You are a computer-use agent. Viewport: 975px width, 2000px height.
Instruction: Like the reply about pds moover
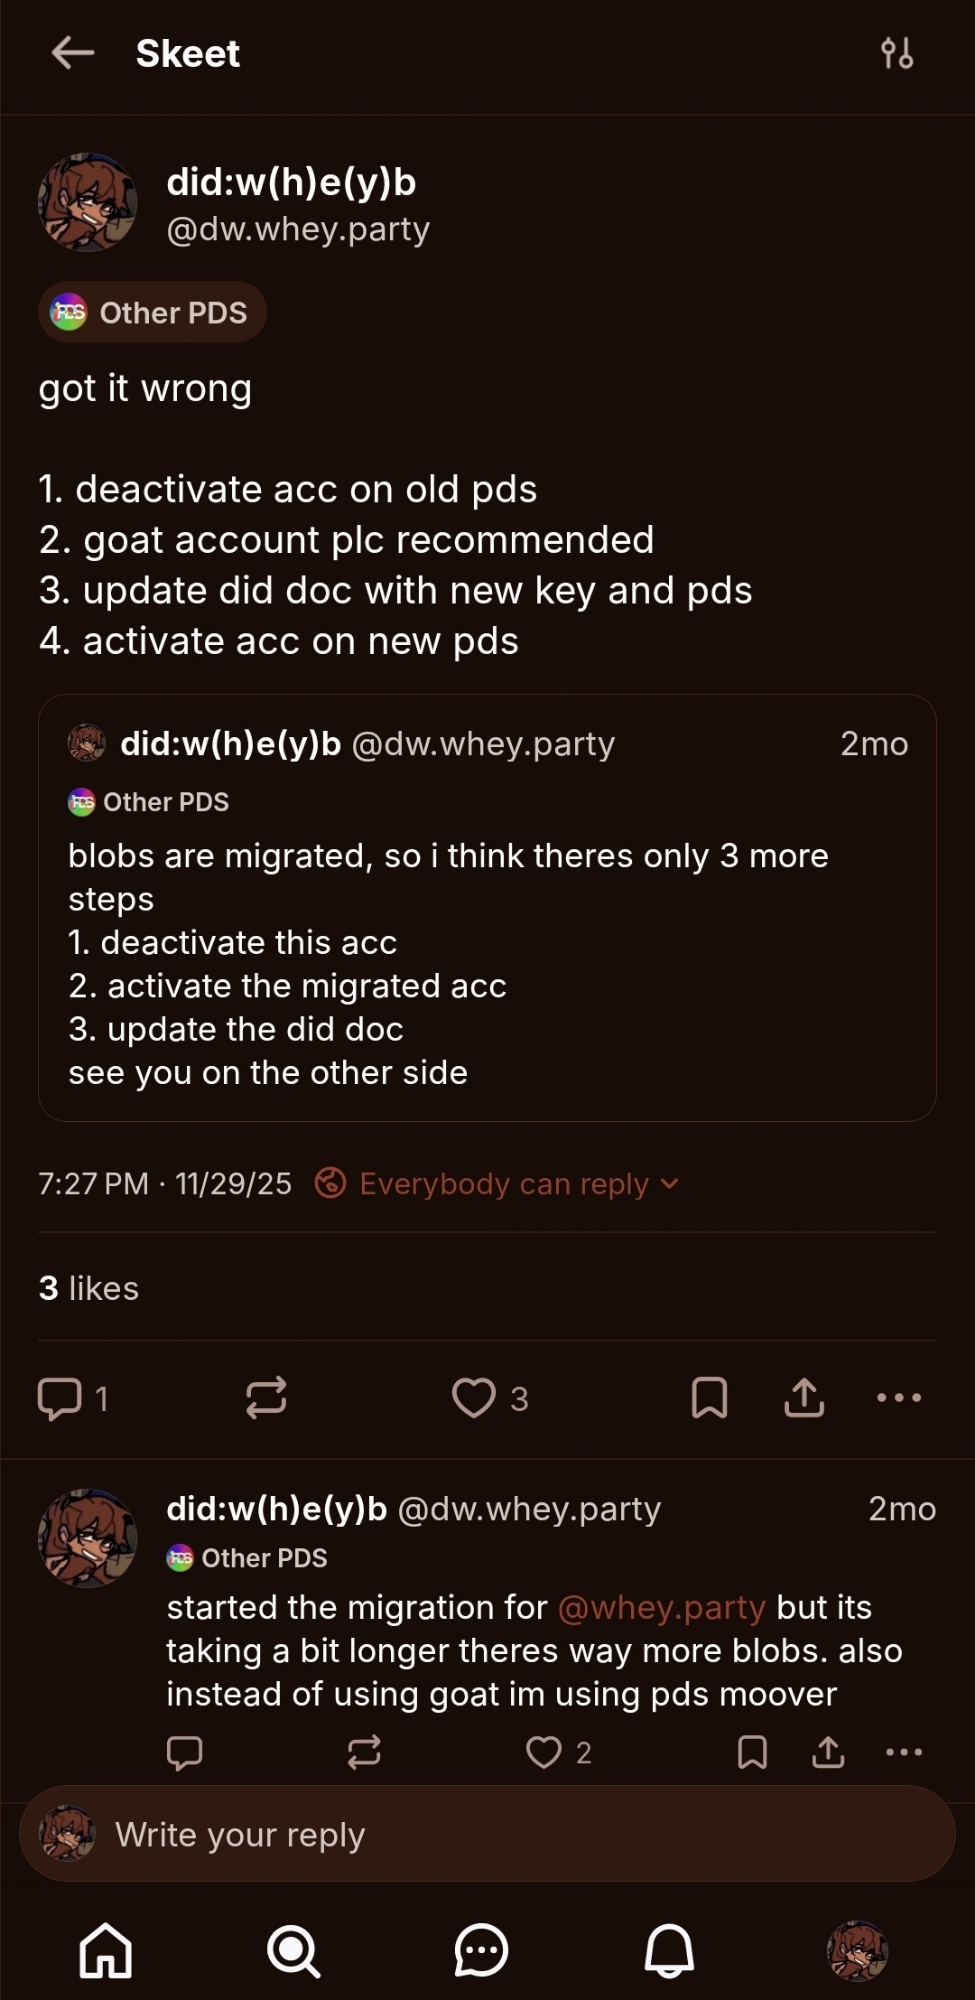(545, 1752)
